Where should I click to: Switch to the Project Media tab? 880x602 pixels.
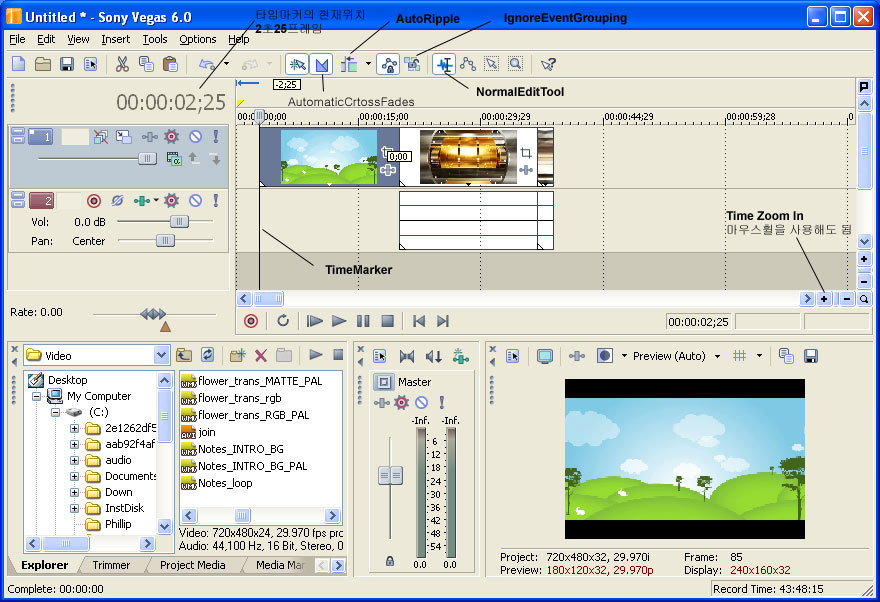coord(192,565)
